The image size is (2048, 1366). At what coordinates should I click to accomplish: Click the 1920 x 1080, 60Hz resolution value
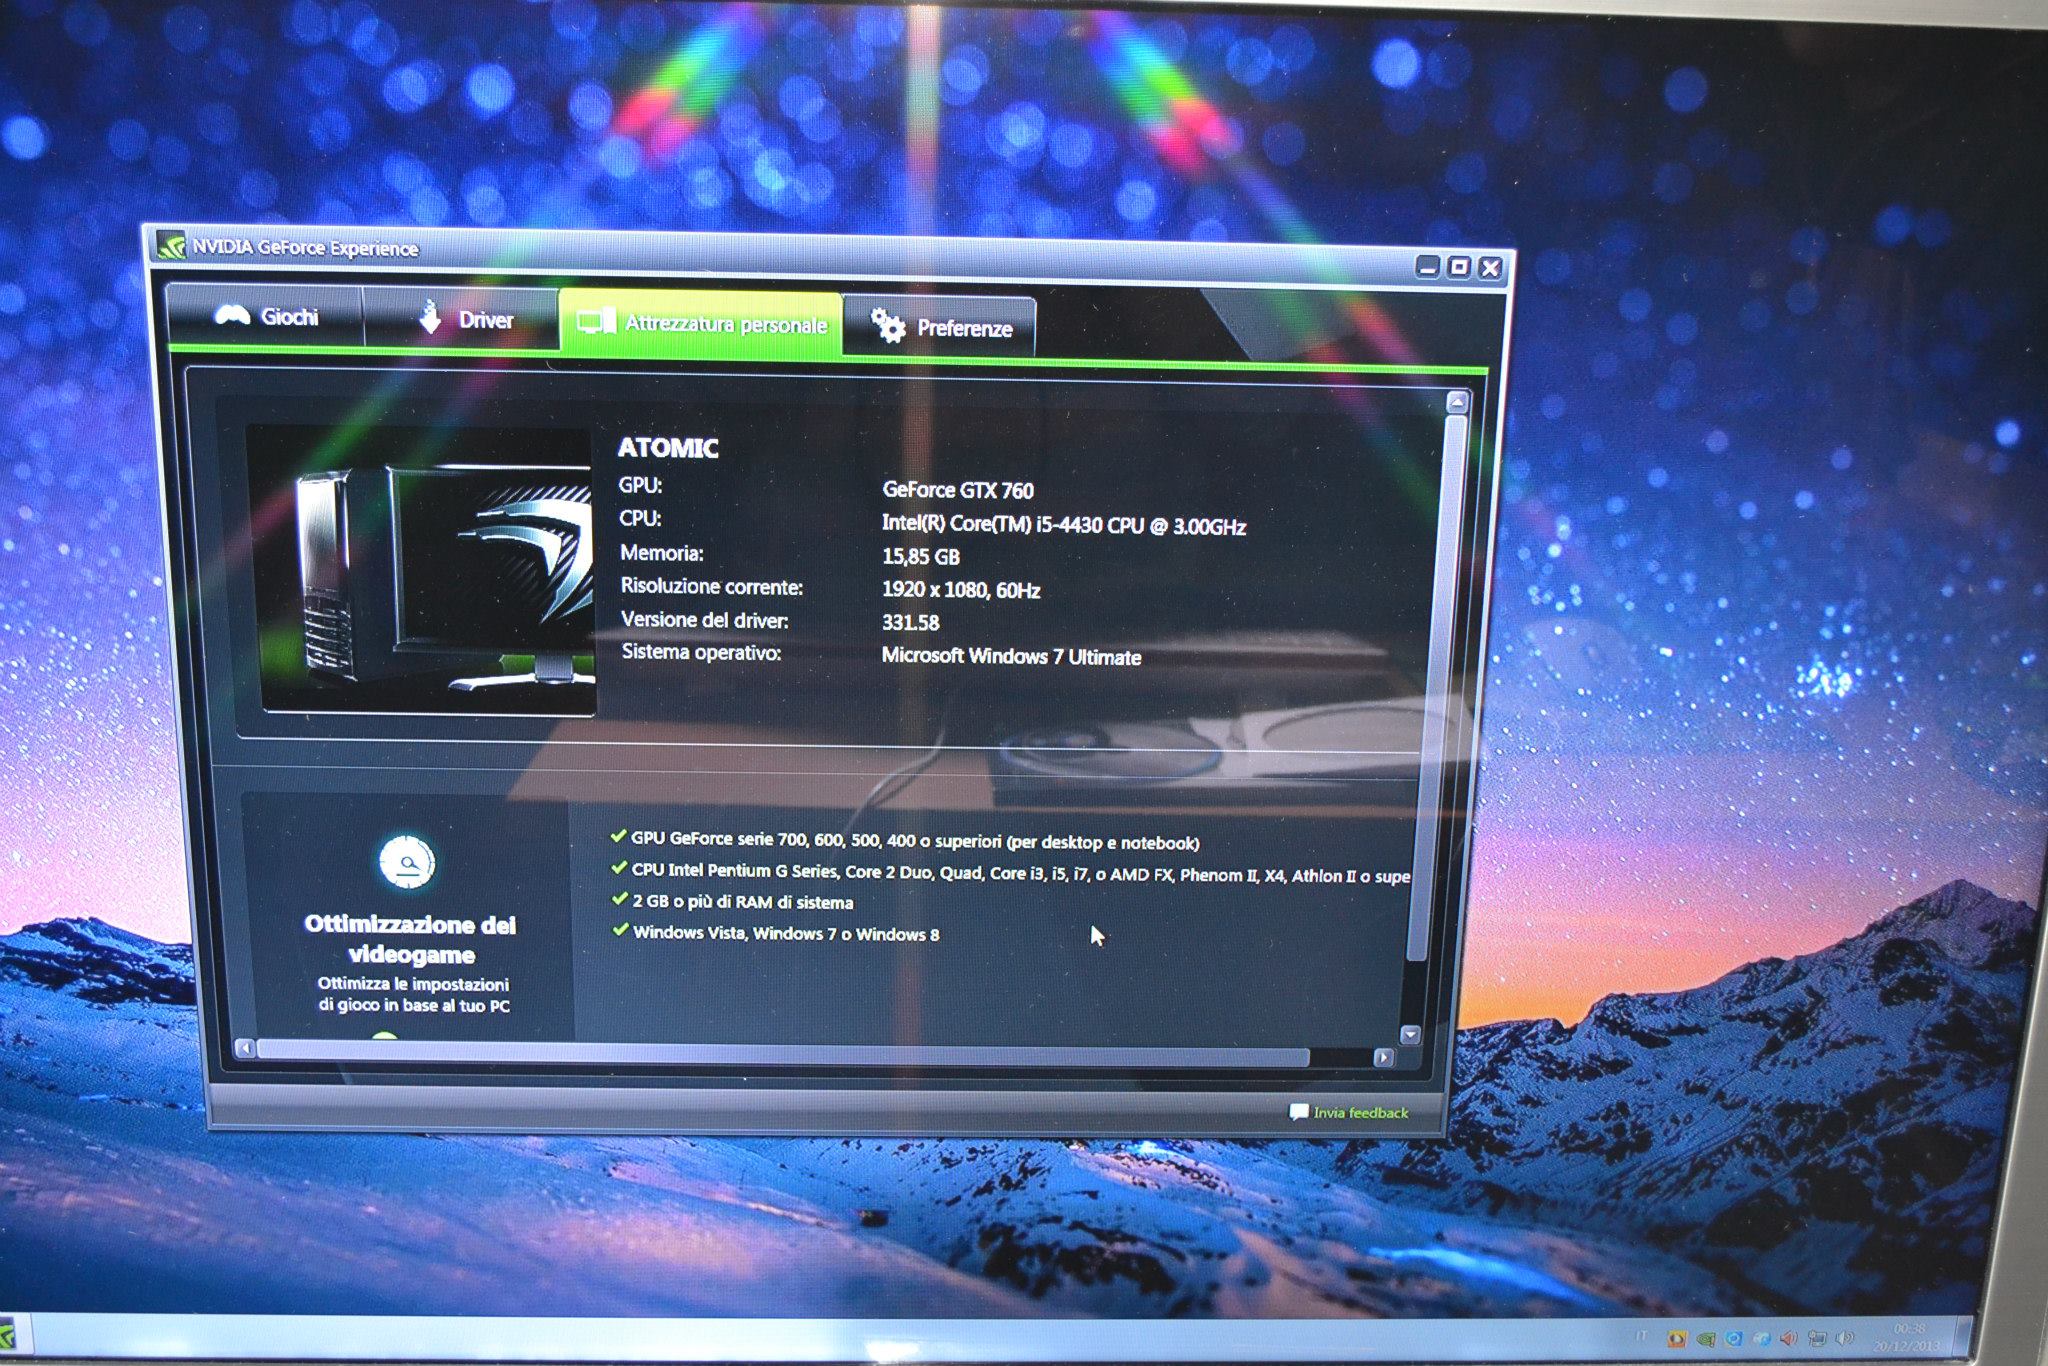(x=961, y=590)
